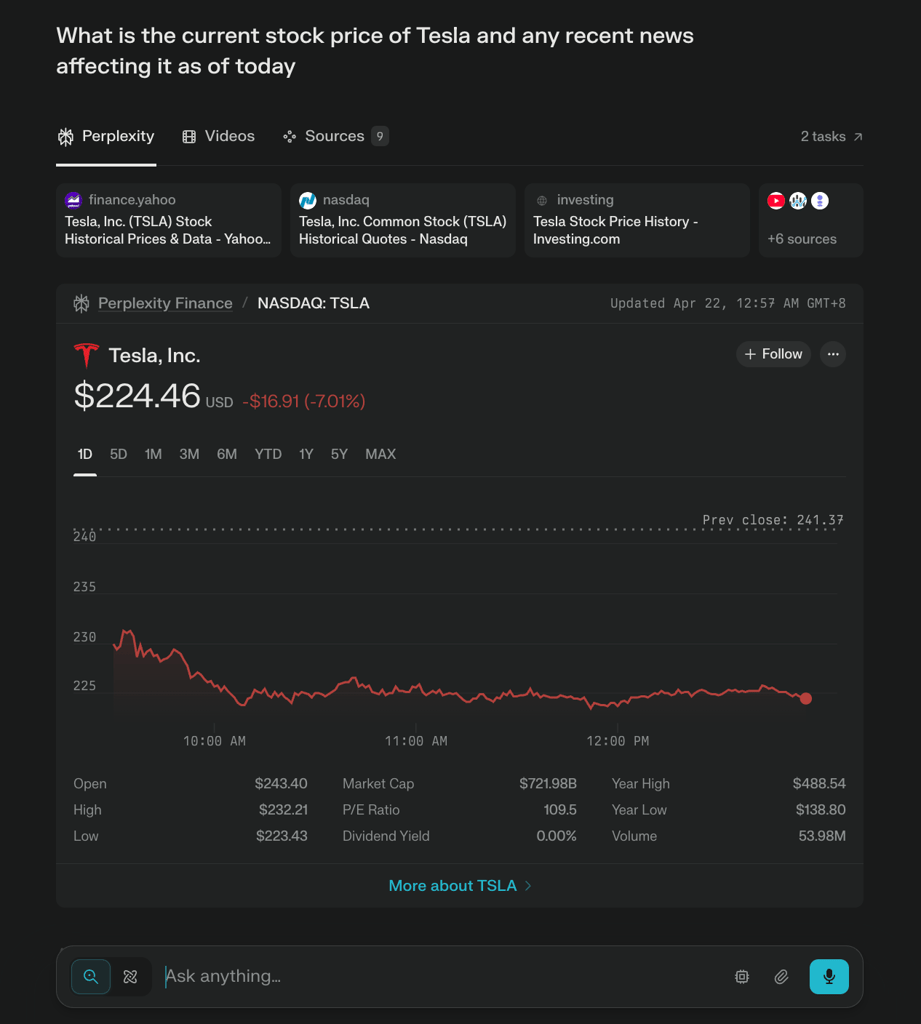
Task: Open the investing.com source card
Action: click(x=637, y=220)
